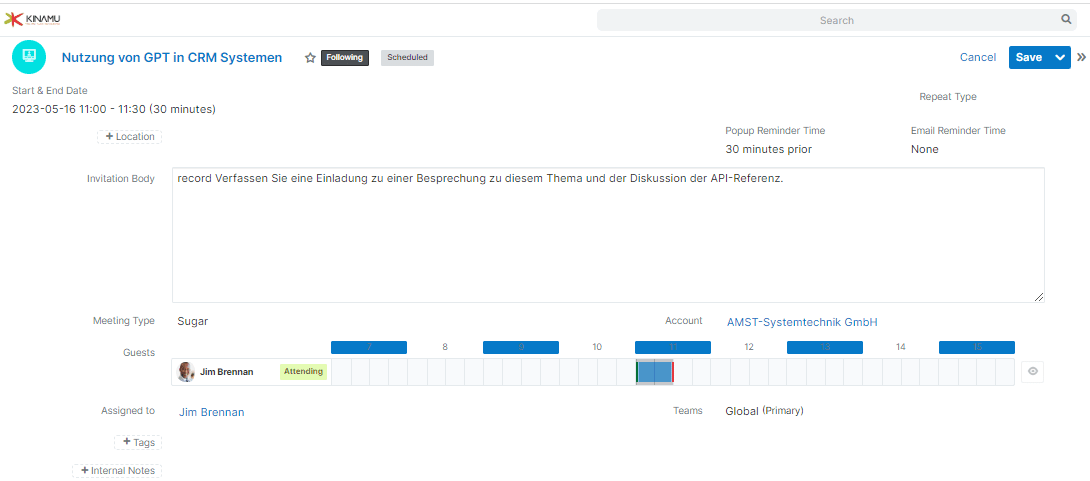1090x481 pixels.
Task: Click the Meeting Type value Sugar
Action: (x=193, y=322)
